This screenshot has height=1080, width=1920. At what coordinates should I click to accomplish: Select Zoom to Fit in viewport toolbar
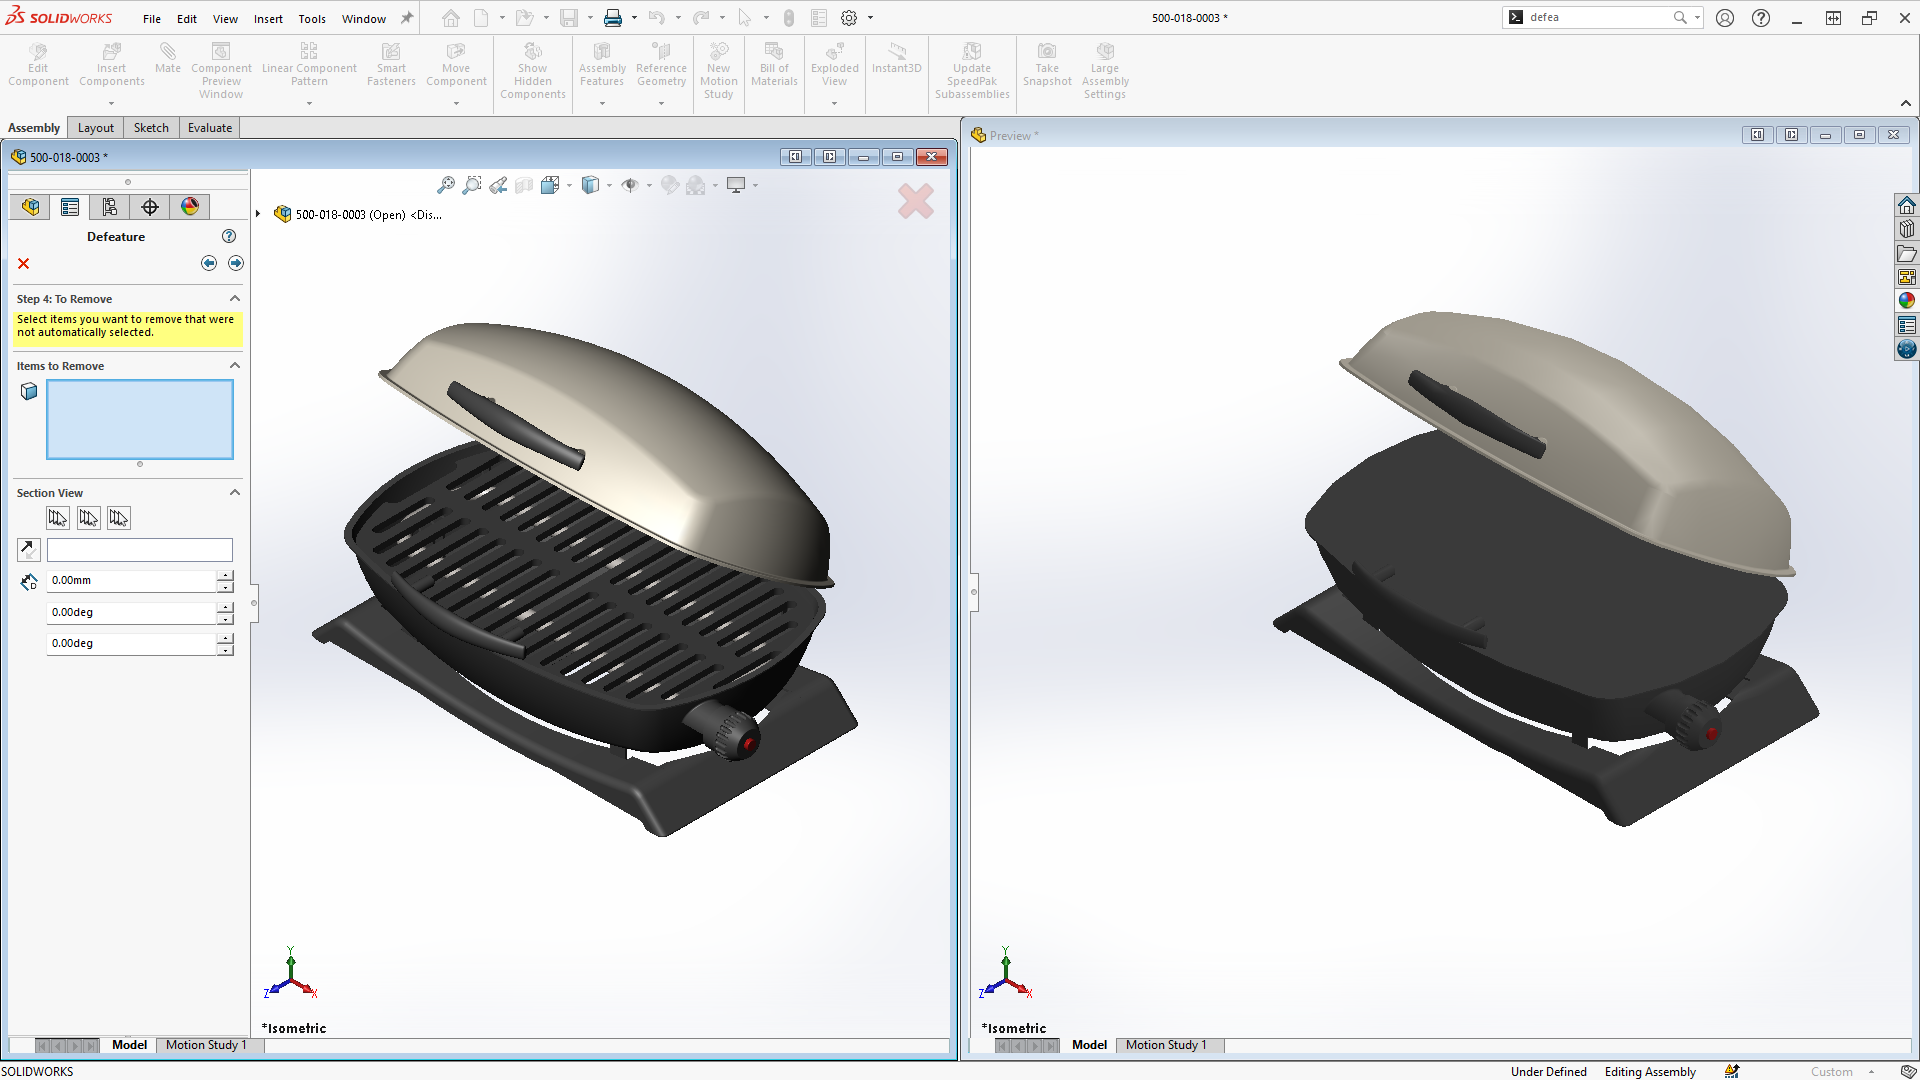point(447,185)
